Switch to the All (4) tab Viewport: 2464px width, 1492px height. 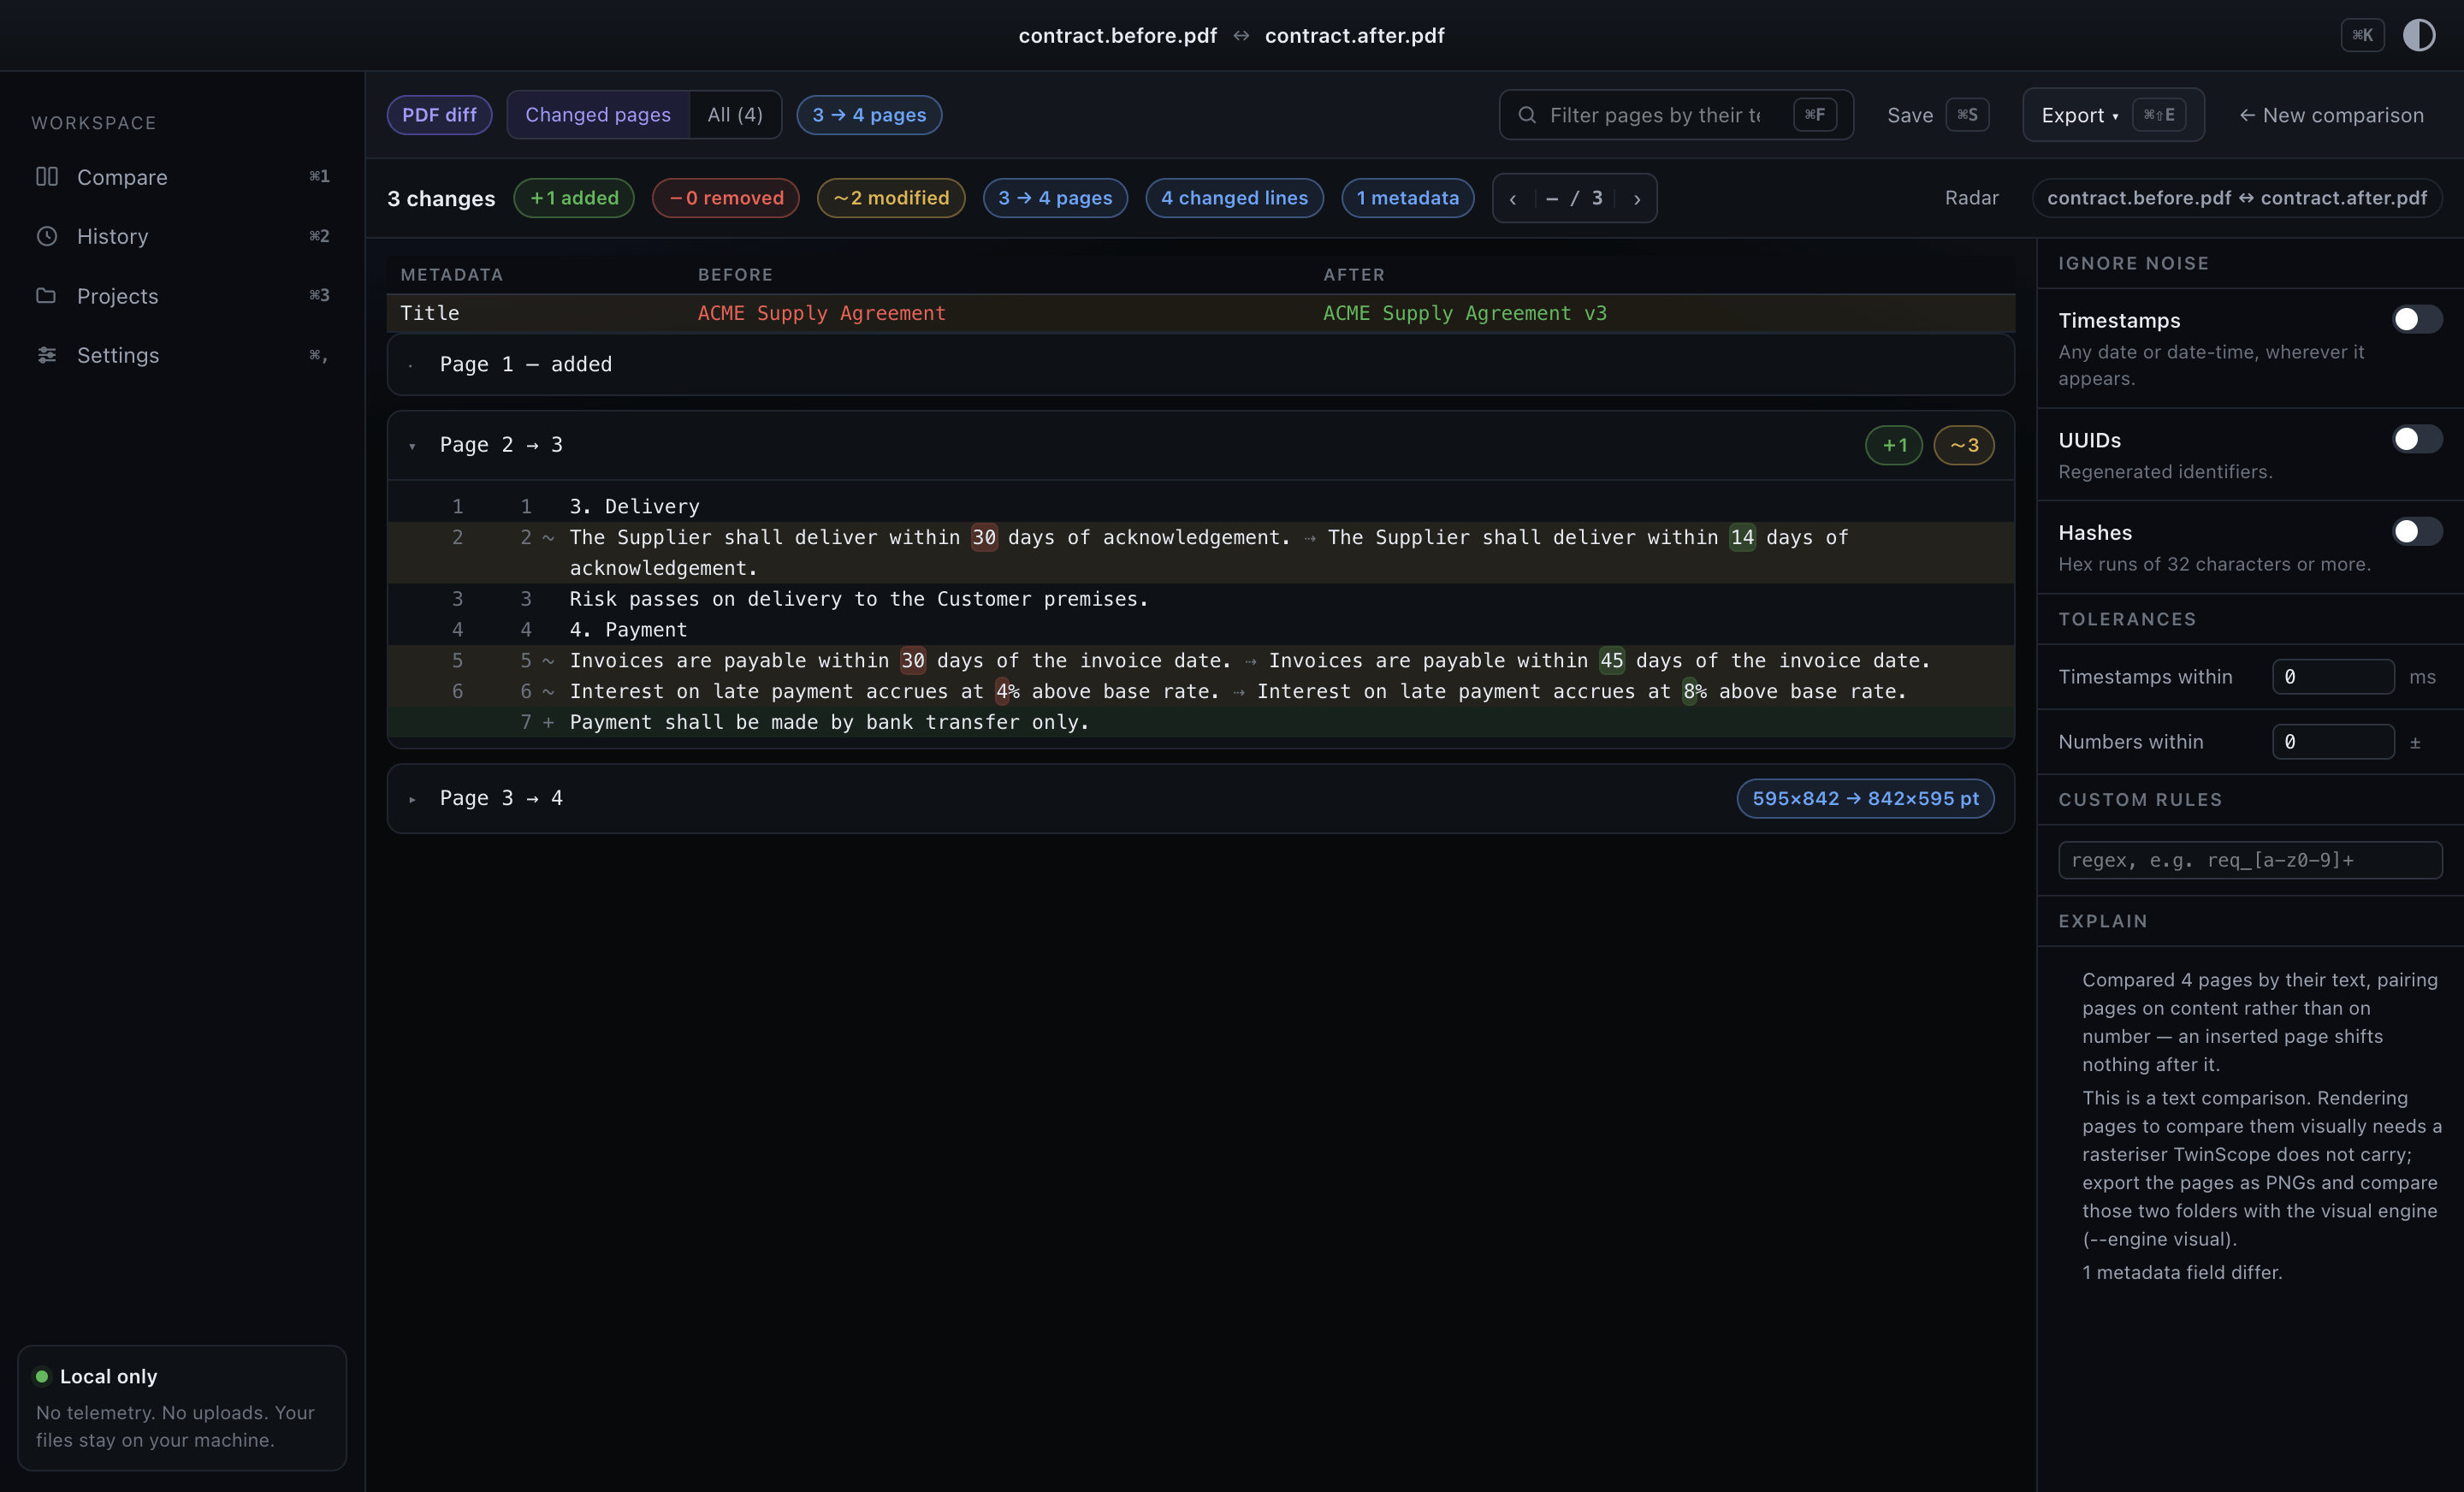tap(735, 115)
